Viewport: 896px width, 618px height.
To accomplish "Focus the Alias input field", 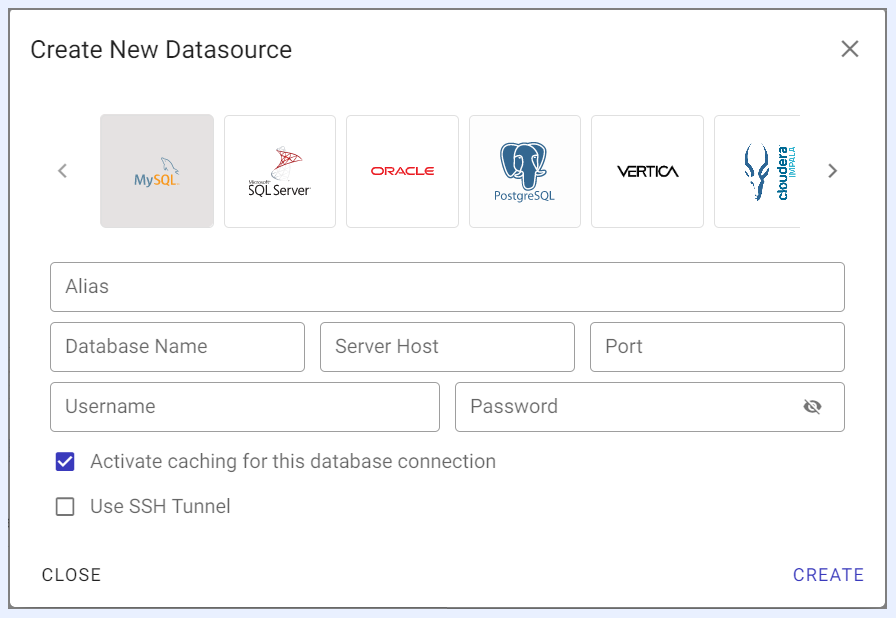I will click(x=447, y=287).
